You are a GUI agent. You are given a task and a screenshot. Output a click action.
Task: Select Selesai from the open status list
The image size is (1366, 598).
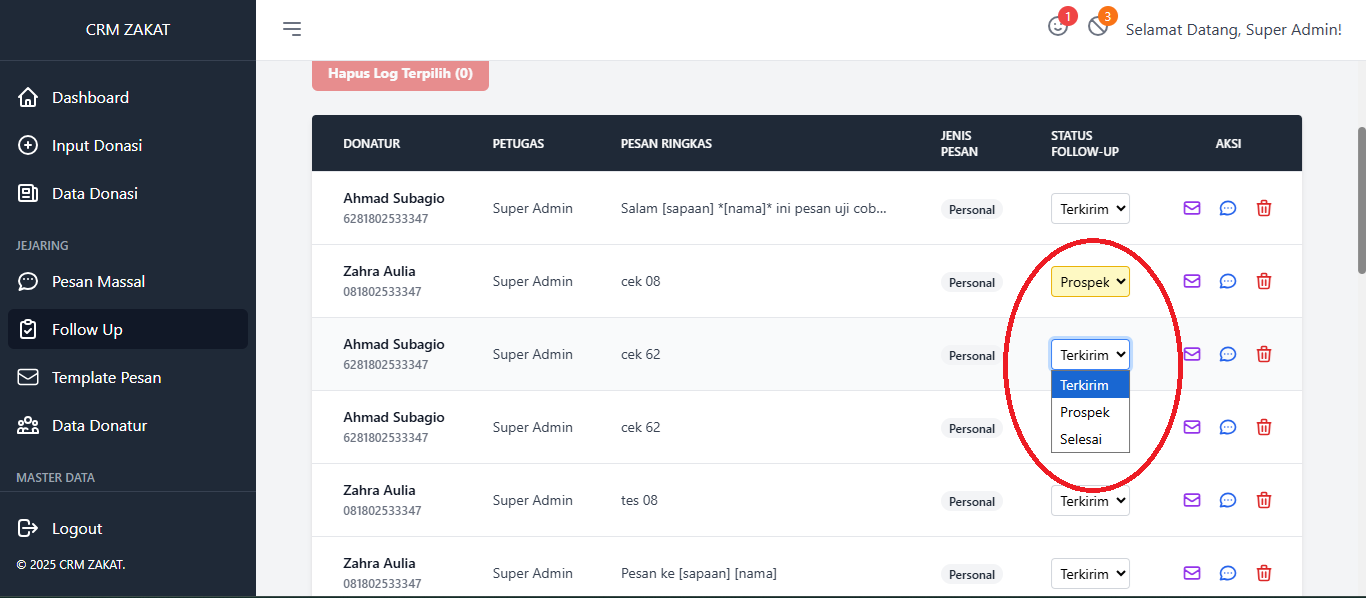[1081, 439]
